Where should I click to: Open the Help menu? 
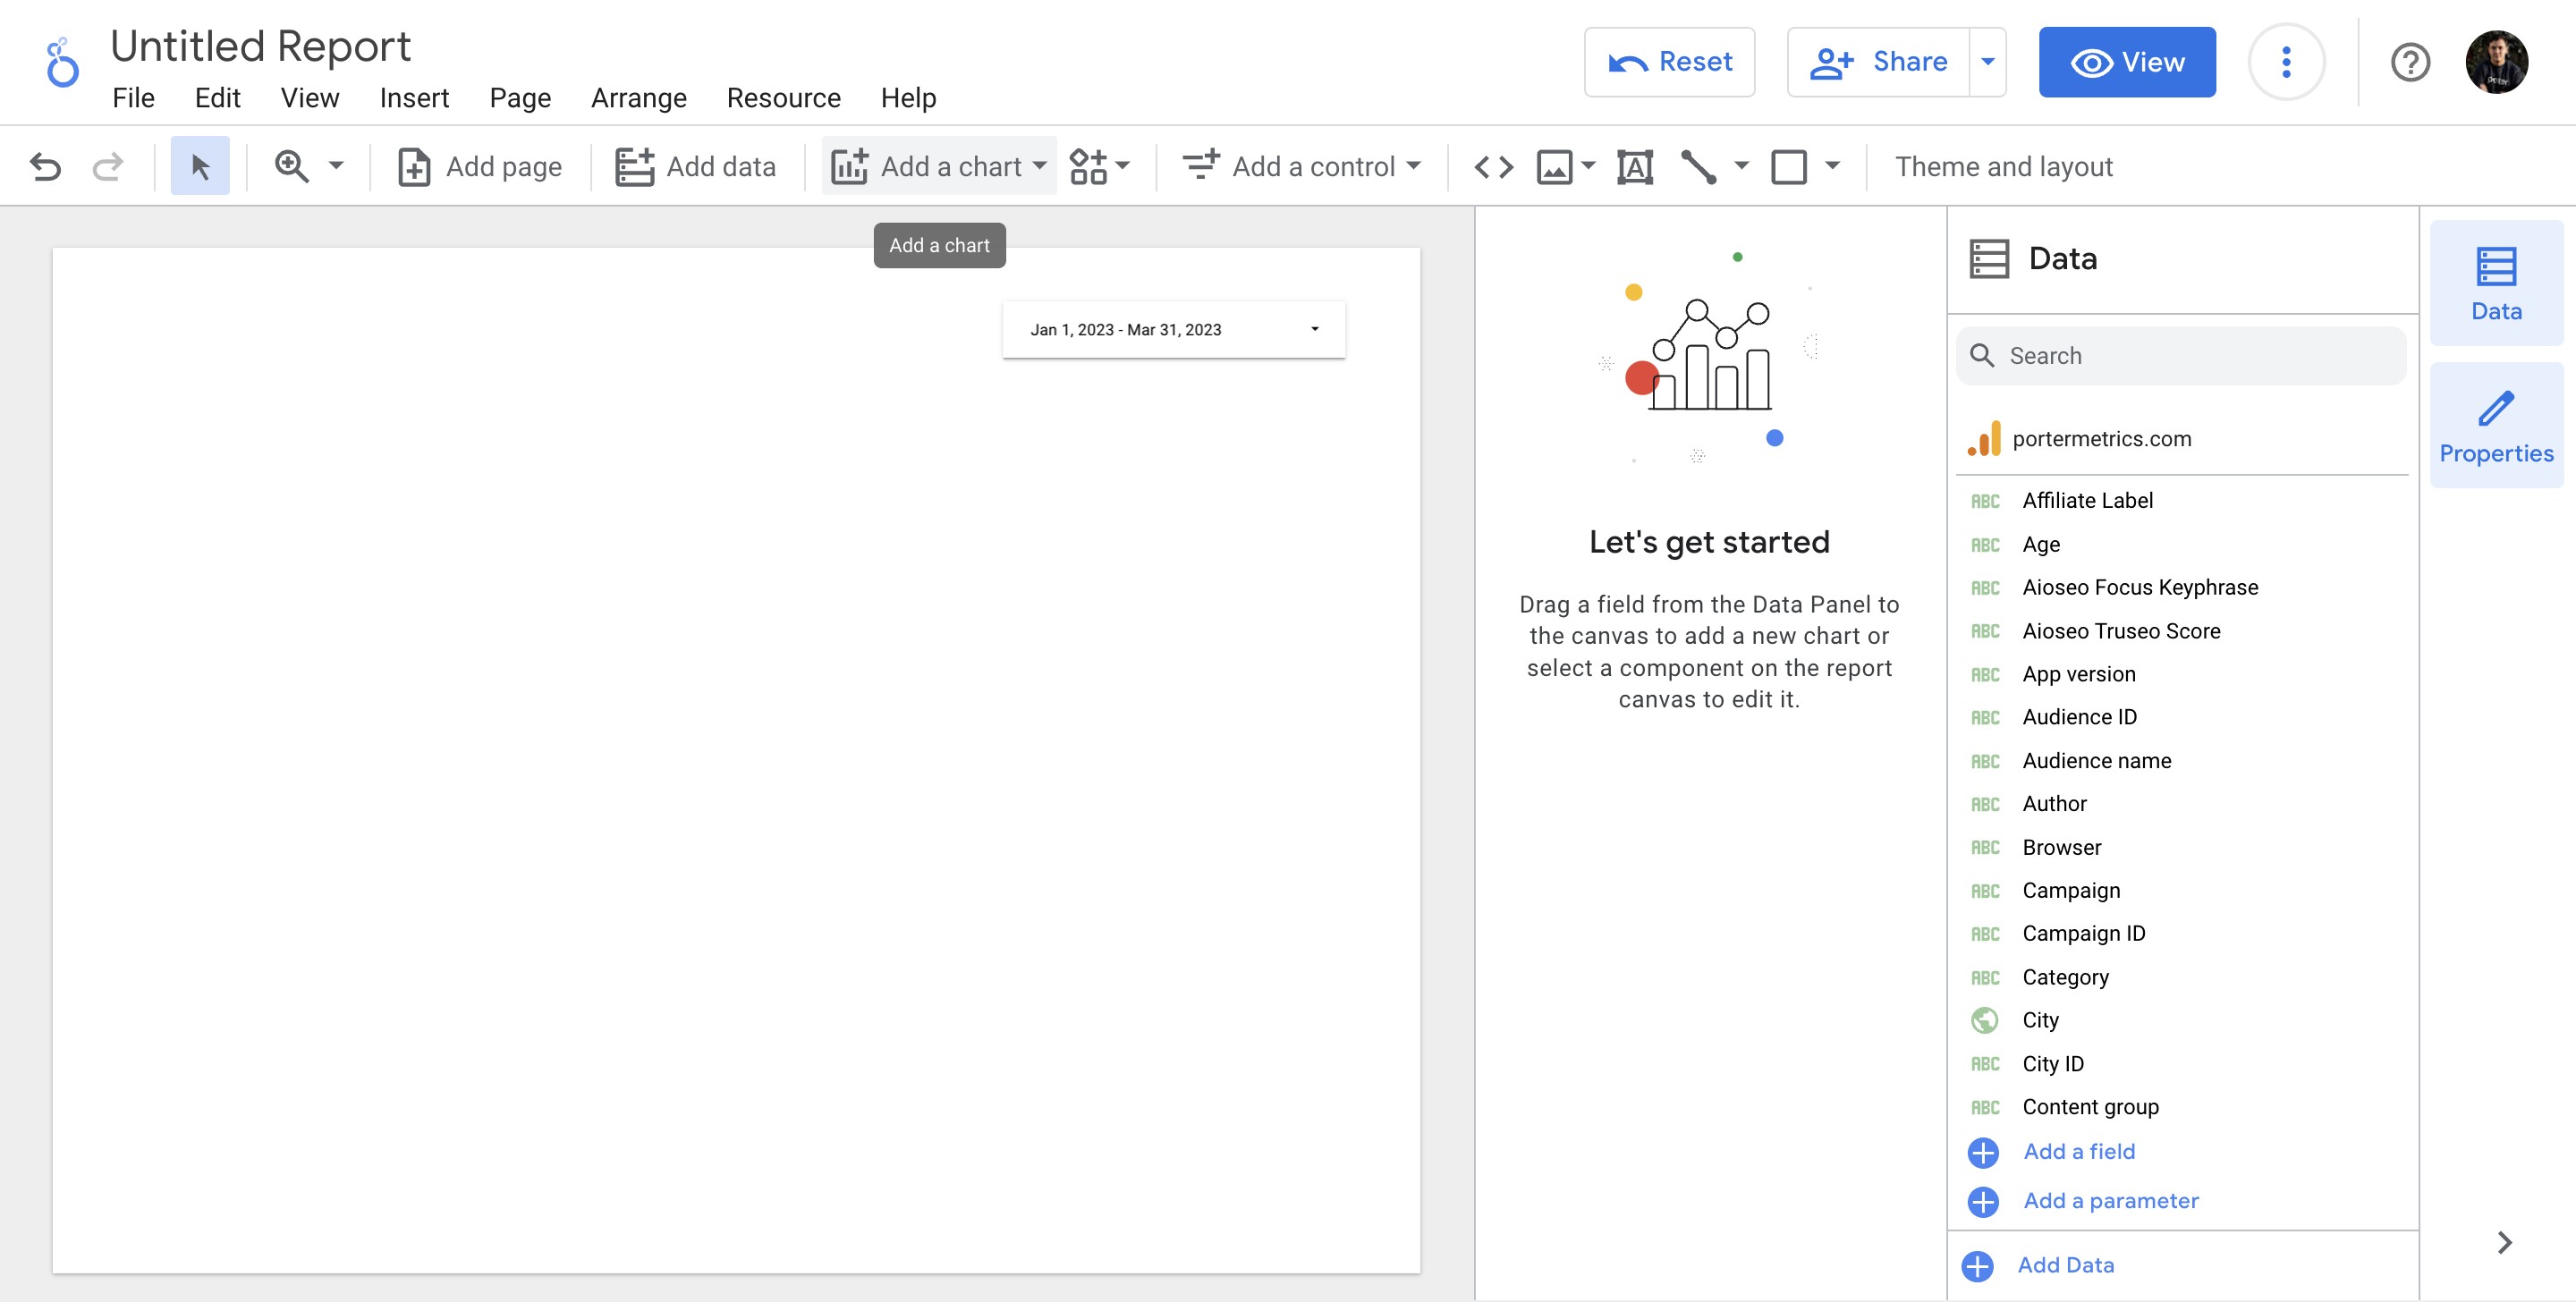click(908, 98)
